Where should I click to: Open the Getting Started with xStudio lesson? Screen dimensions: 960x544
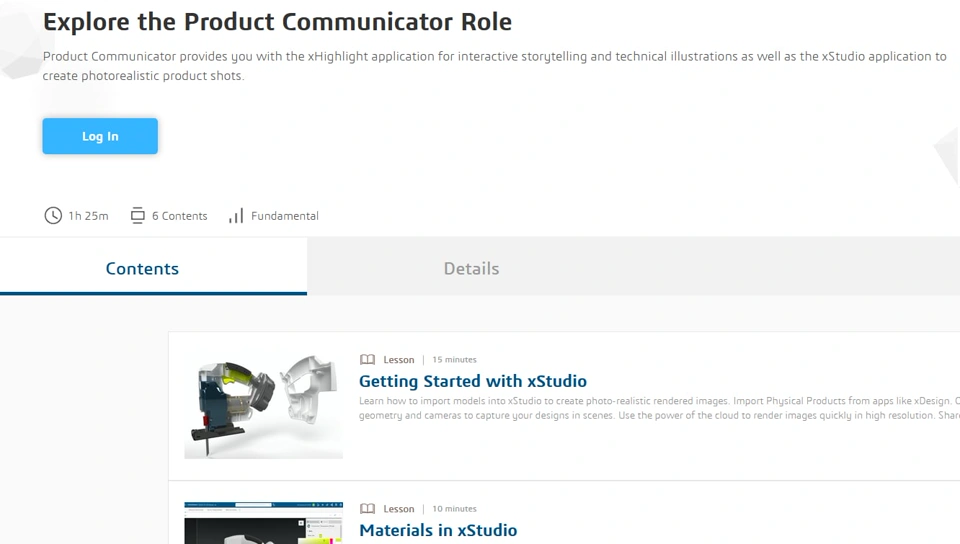pos(472,381)
